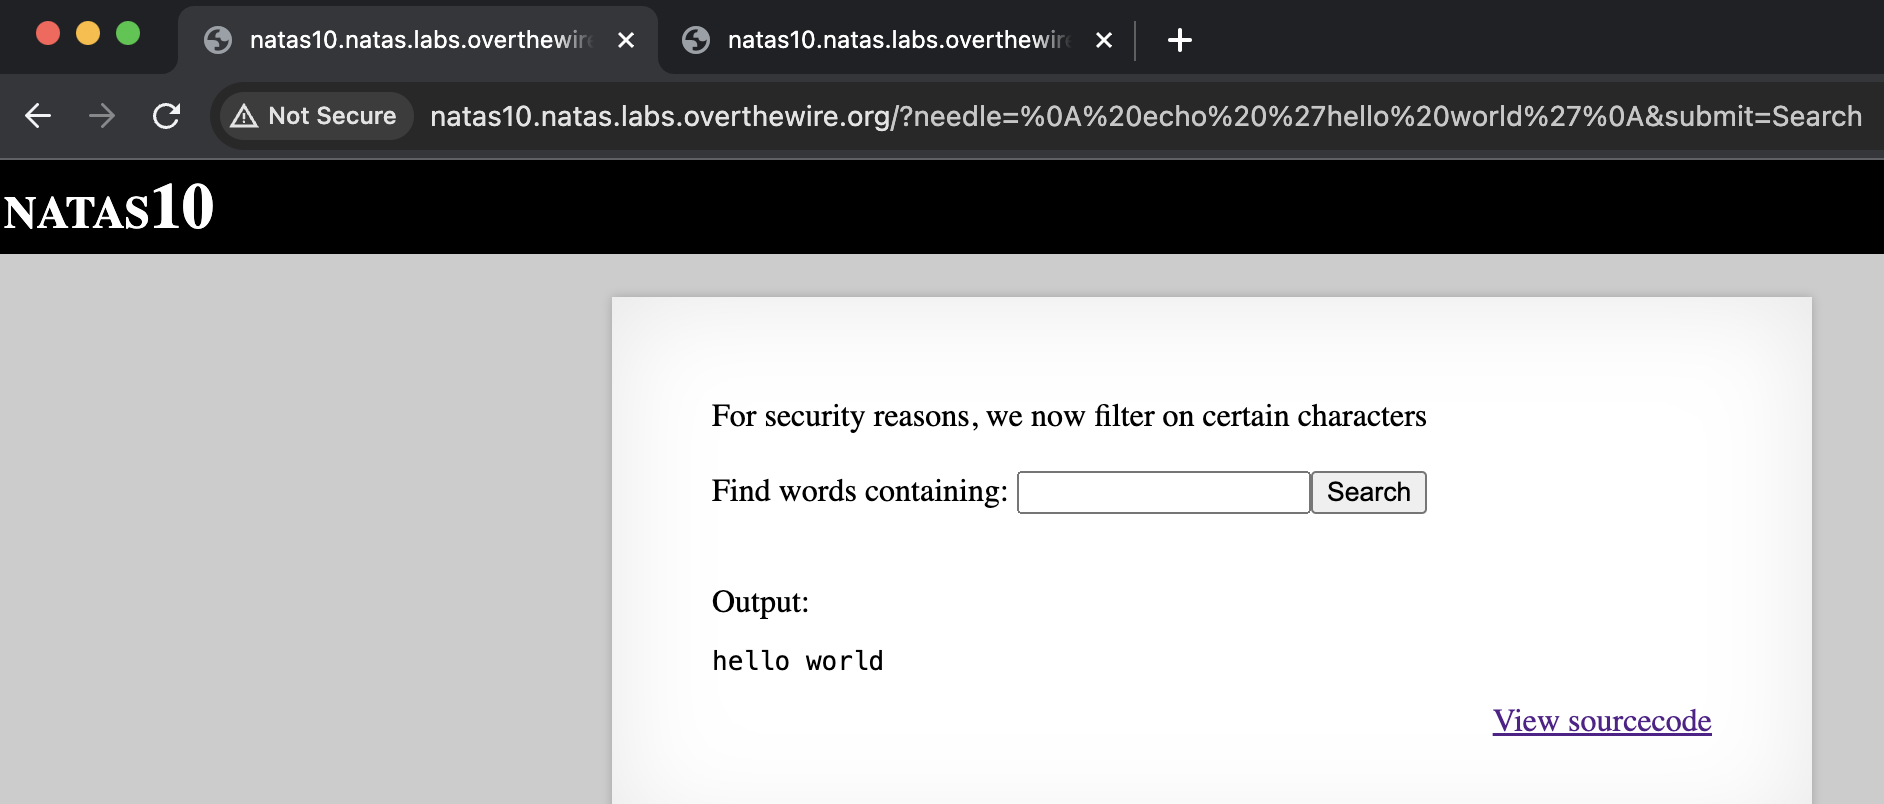Click the globe favicon on the first tab
Image resolution: width=1884 pixels, height=804 pixels.
(218, 40)
